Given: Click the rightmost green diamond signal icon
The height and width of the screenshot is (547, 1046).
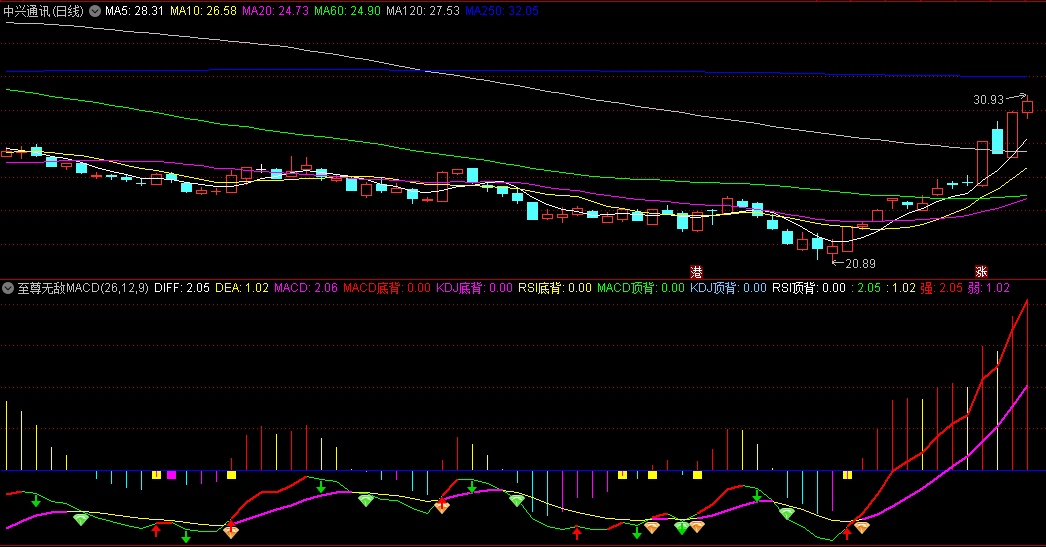Looking at the screenshot, I should point(787,513).
